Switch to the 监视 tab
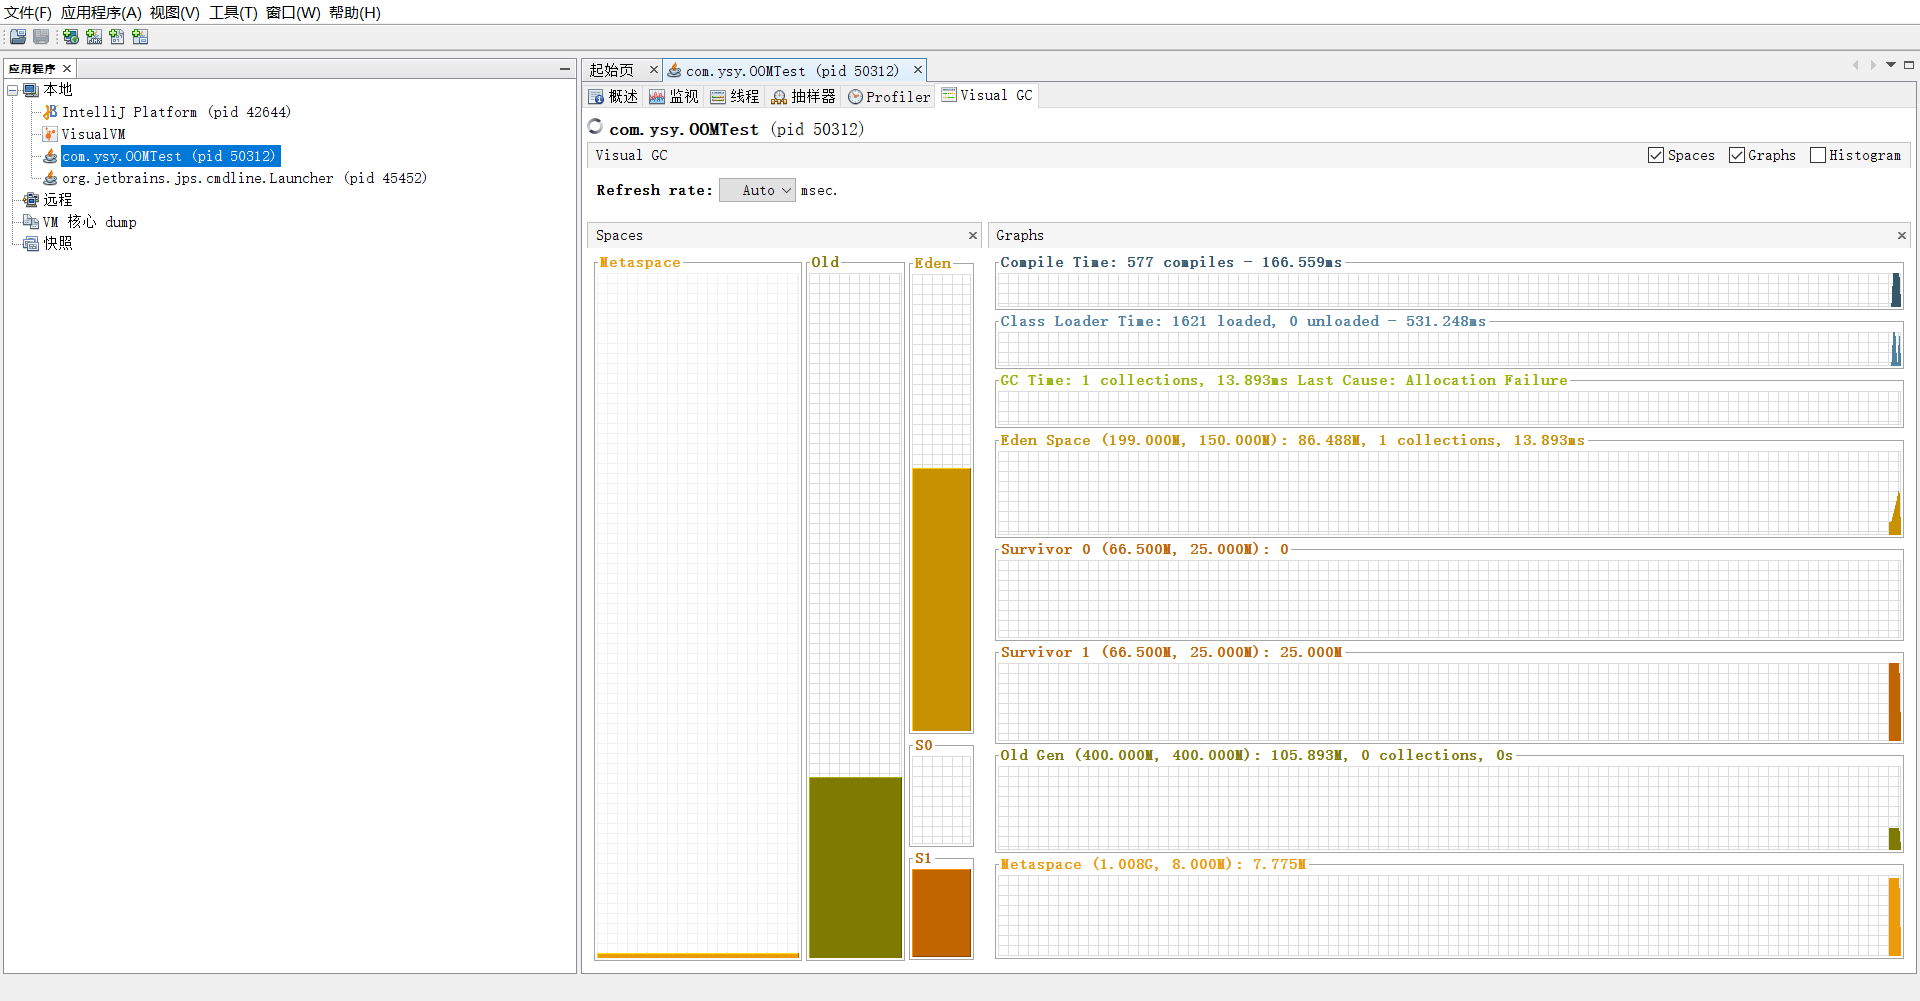The image size is (1920, 1001). click(x=674, y=97)
